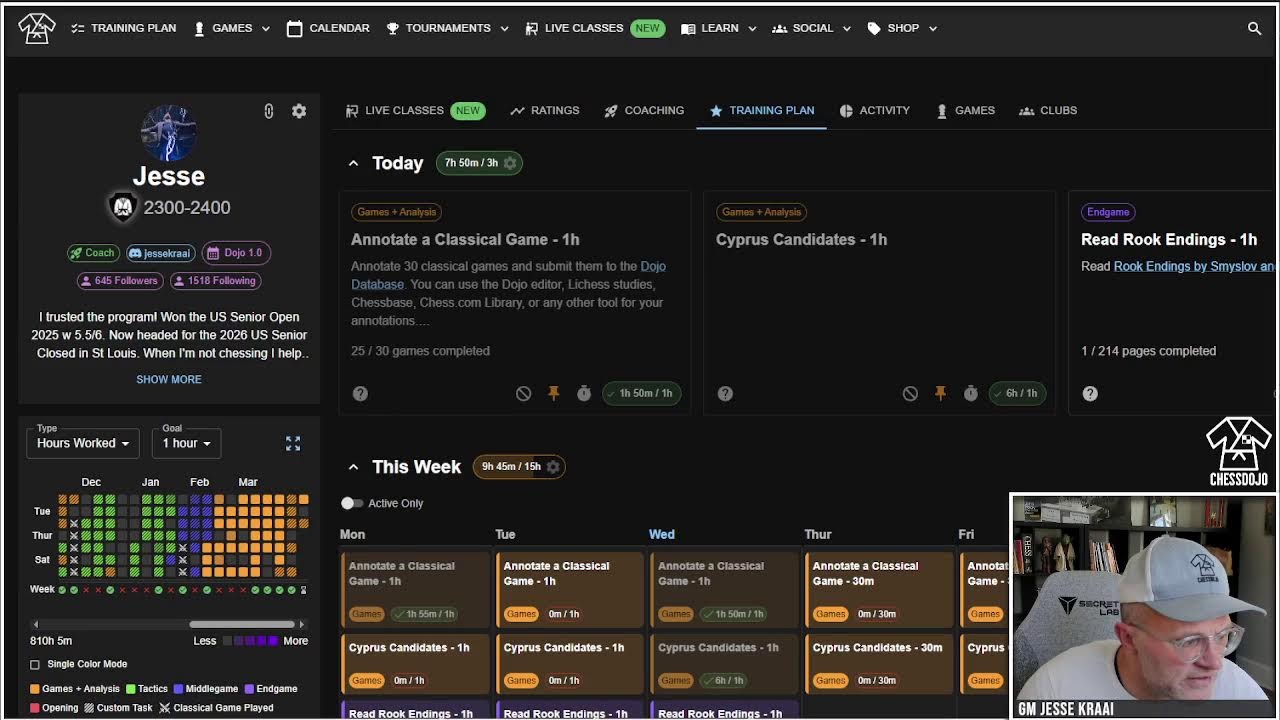Skip the Cyprus Candidates task for today
This screenshot has height=720, width=1280.
click(910, 393)
